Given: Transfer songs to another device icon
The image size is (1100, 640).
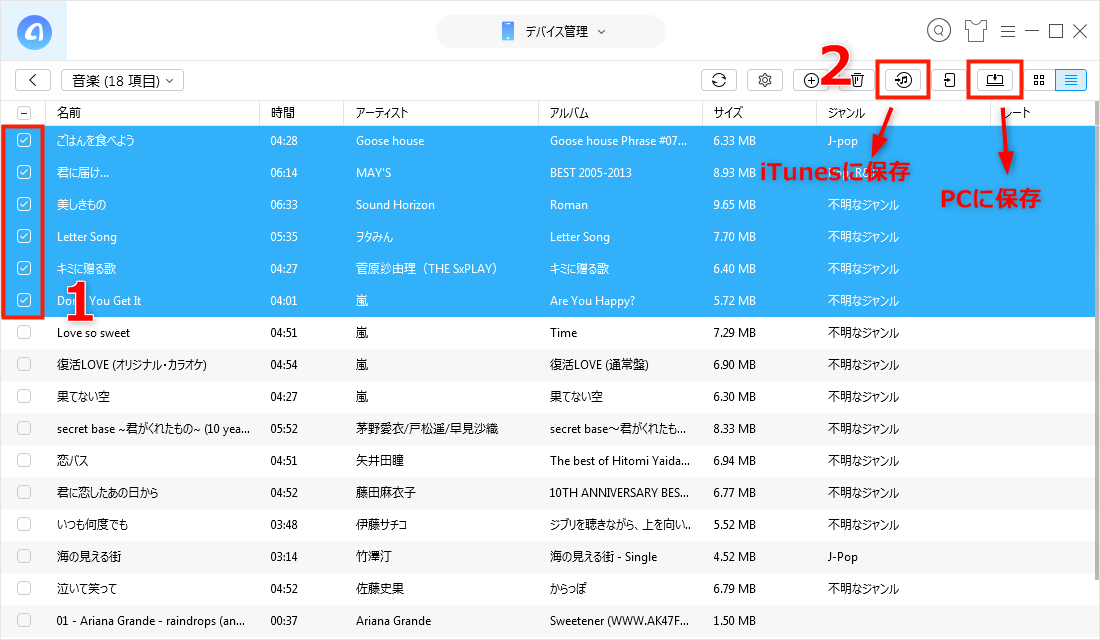Looking at the screenshot, I should (949, 80).
